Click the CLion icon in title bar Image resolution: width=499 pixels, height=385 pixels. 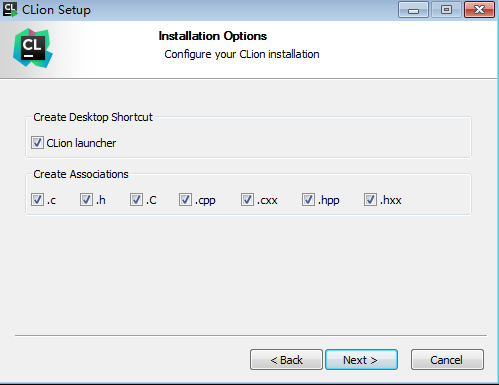click(10, 9)
